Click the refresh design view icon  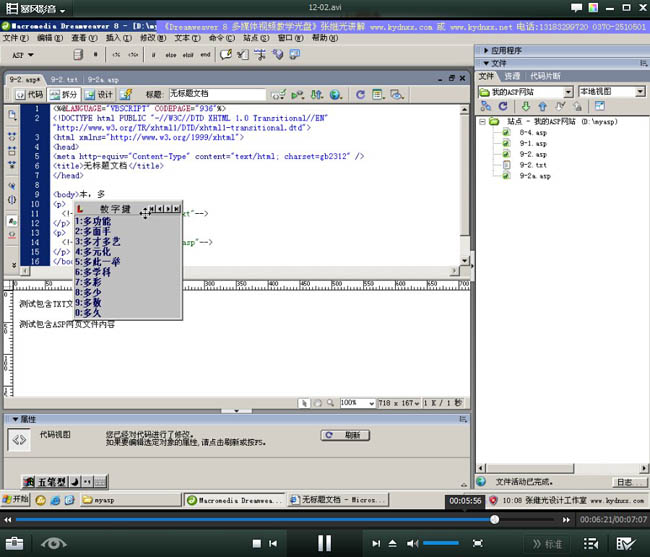coord(360,95)
